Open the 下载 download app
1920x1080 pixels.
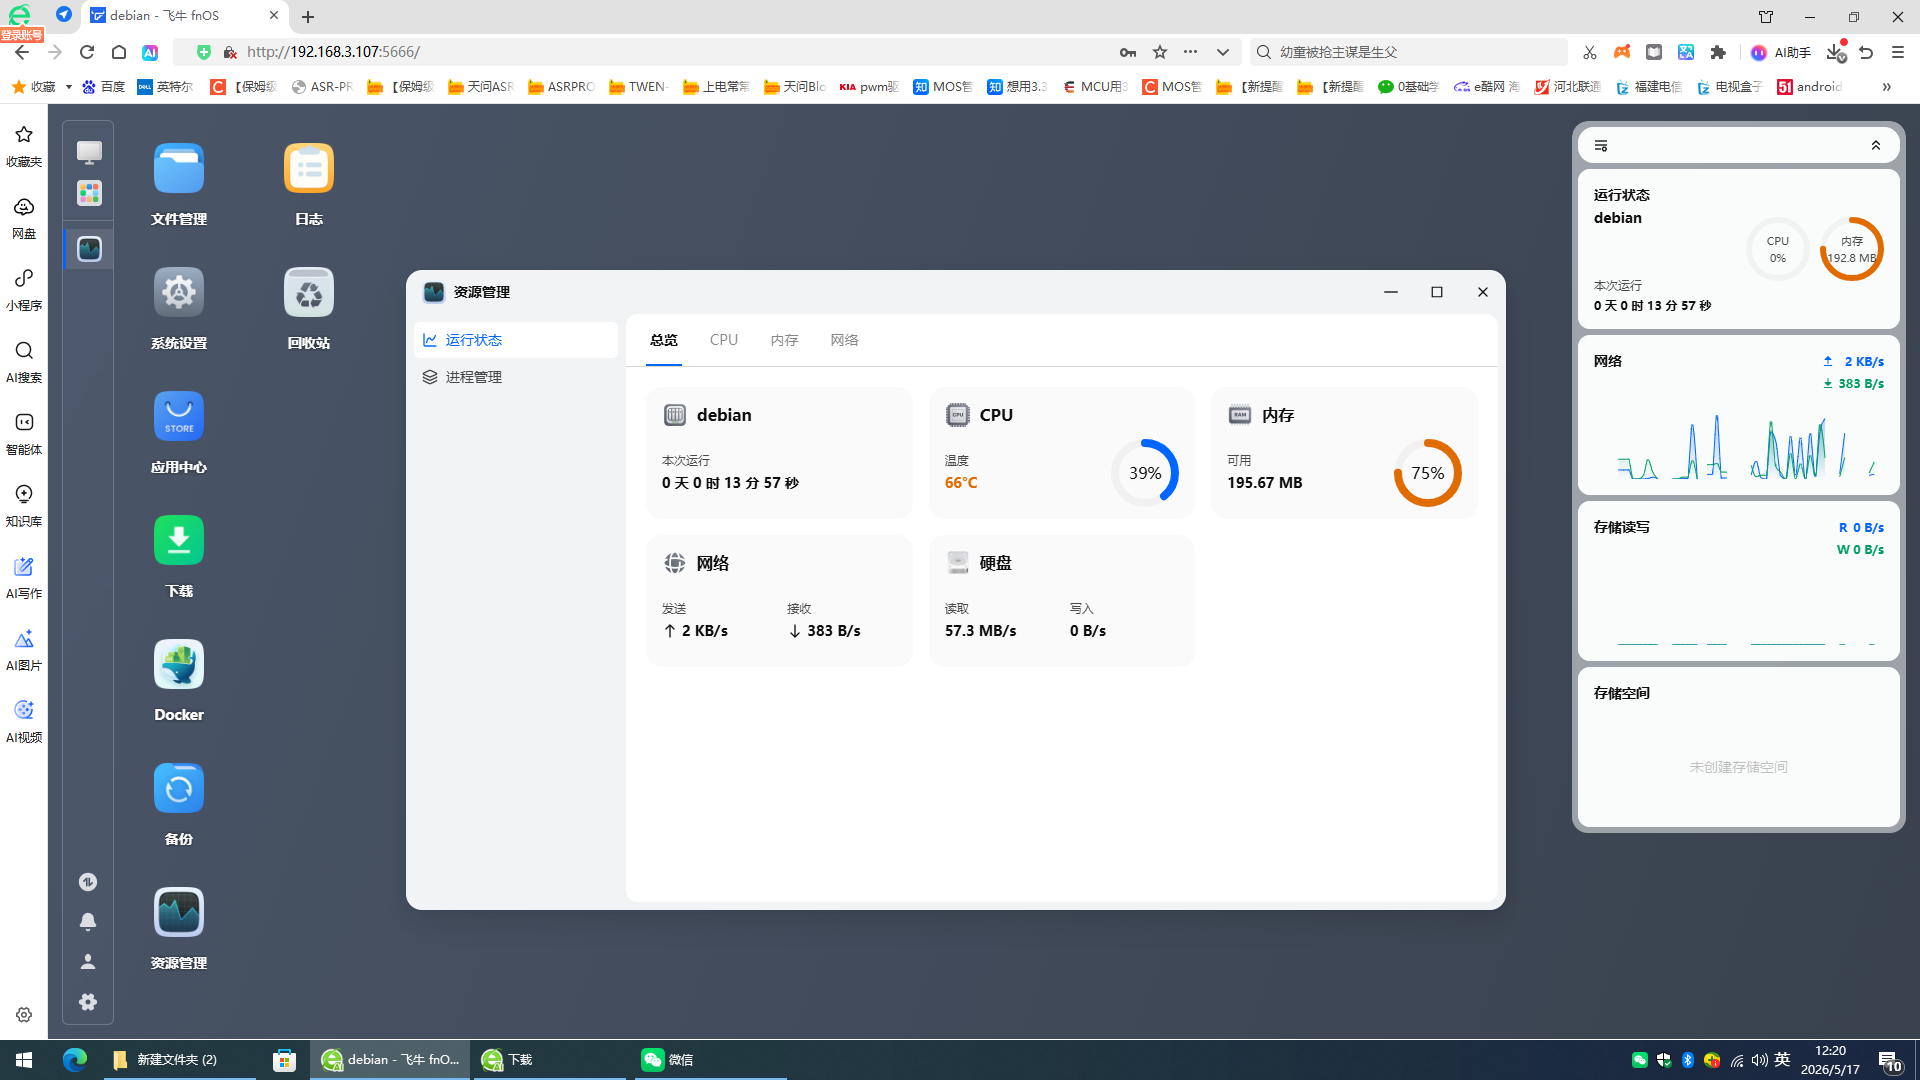click(179, 540)
